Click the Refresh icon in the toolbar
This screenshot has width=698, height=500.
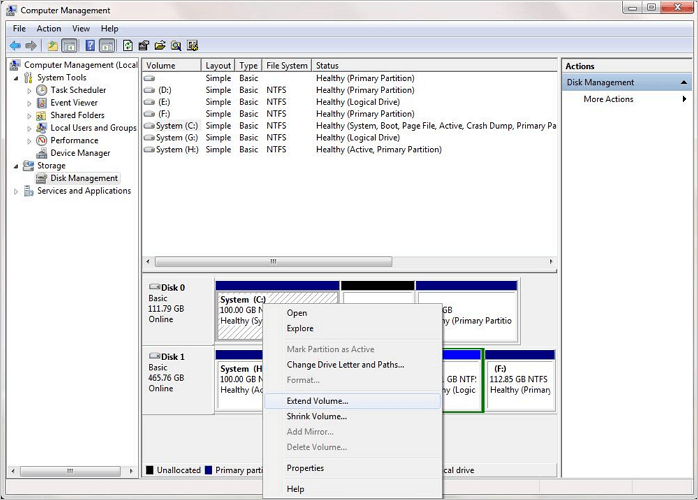click(x=128, y=46)
